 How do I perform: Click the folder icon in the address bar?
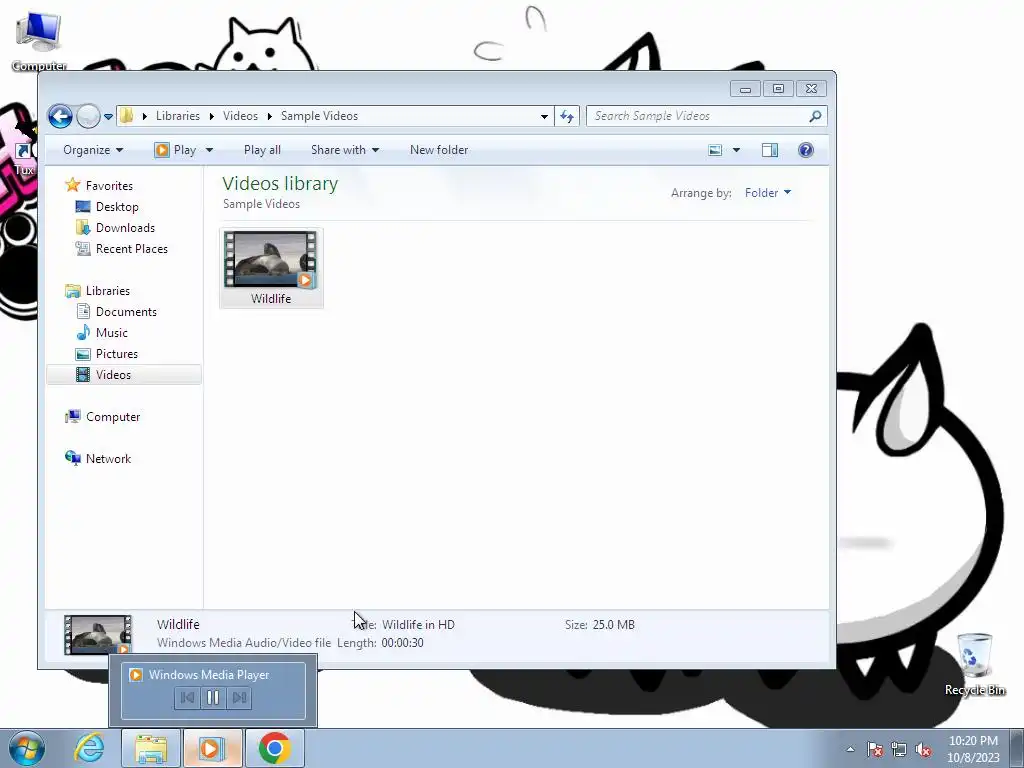(x=127, y=116)
